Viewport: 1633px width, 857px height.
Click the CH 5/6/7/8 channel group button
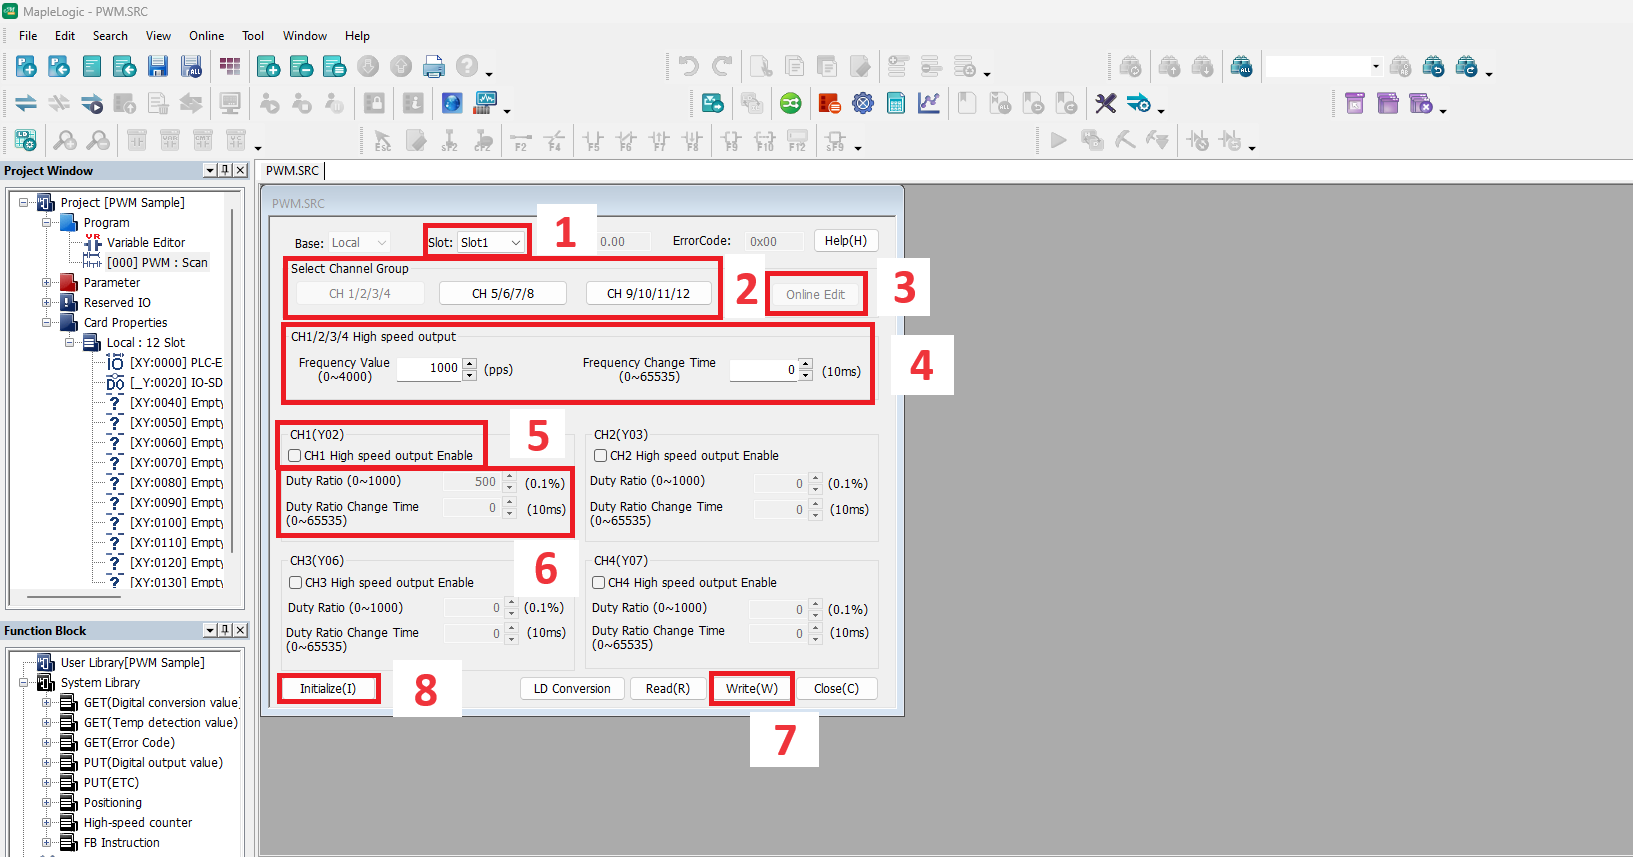(503, 294)
